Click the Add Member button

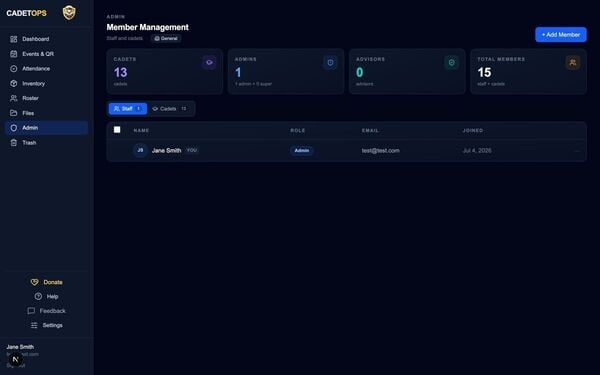click(561, 34)
